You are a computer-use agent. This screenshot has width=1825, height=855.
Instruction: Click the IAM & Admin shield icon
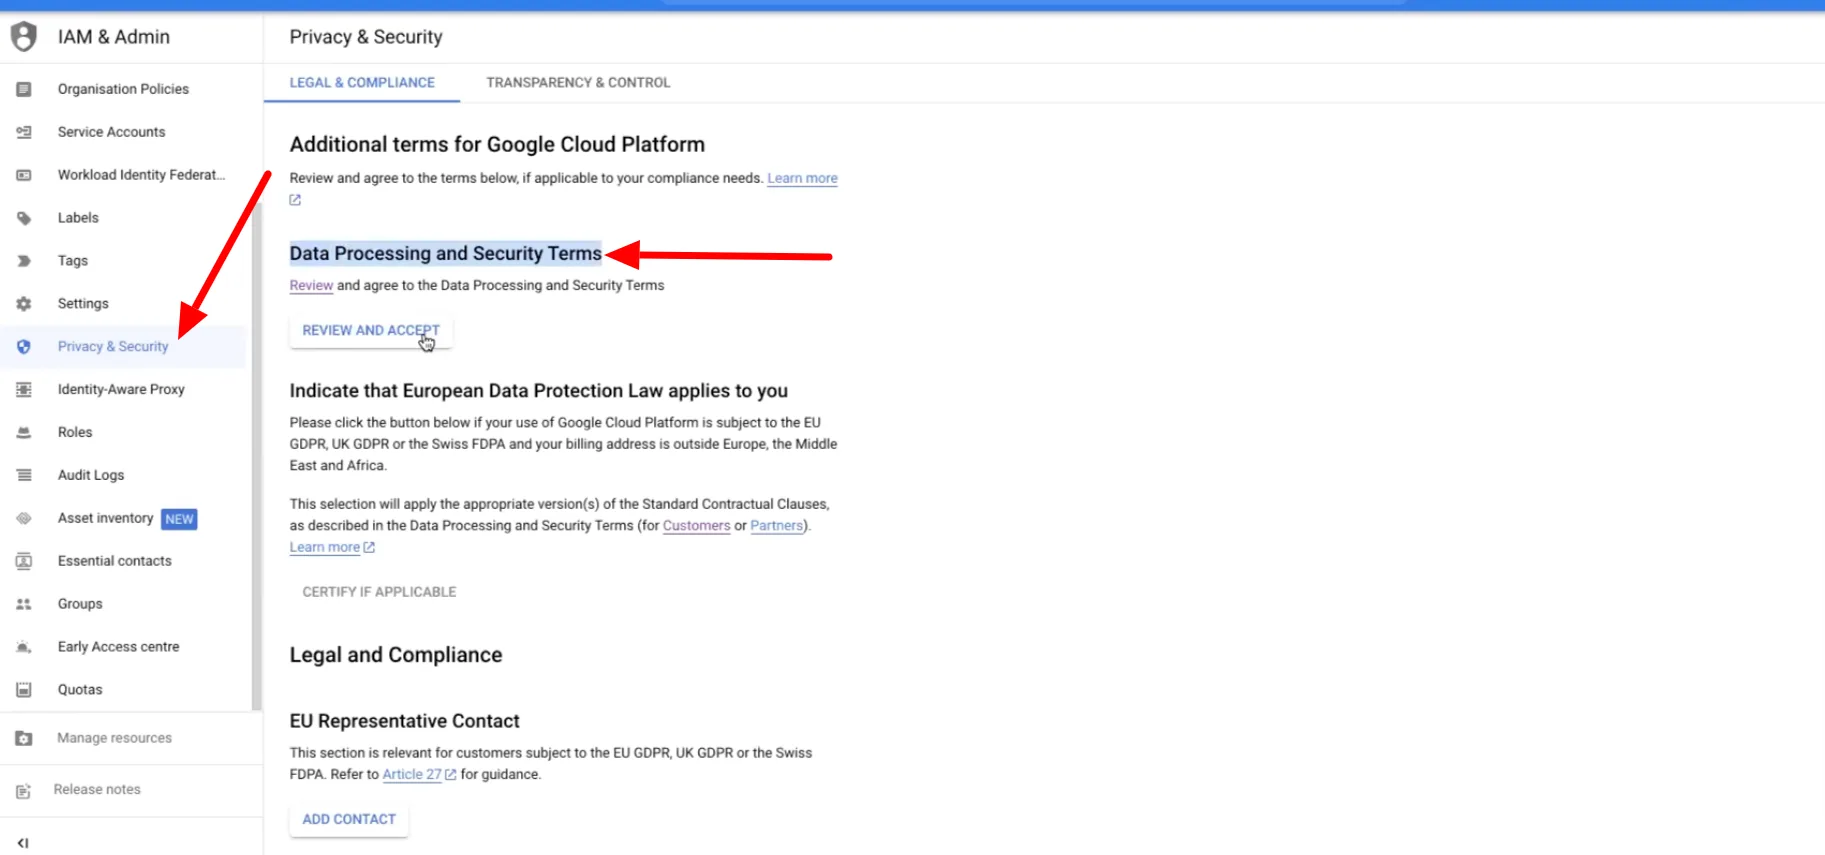point(23,37)
